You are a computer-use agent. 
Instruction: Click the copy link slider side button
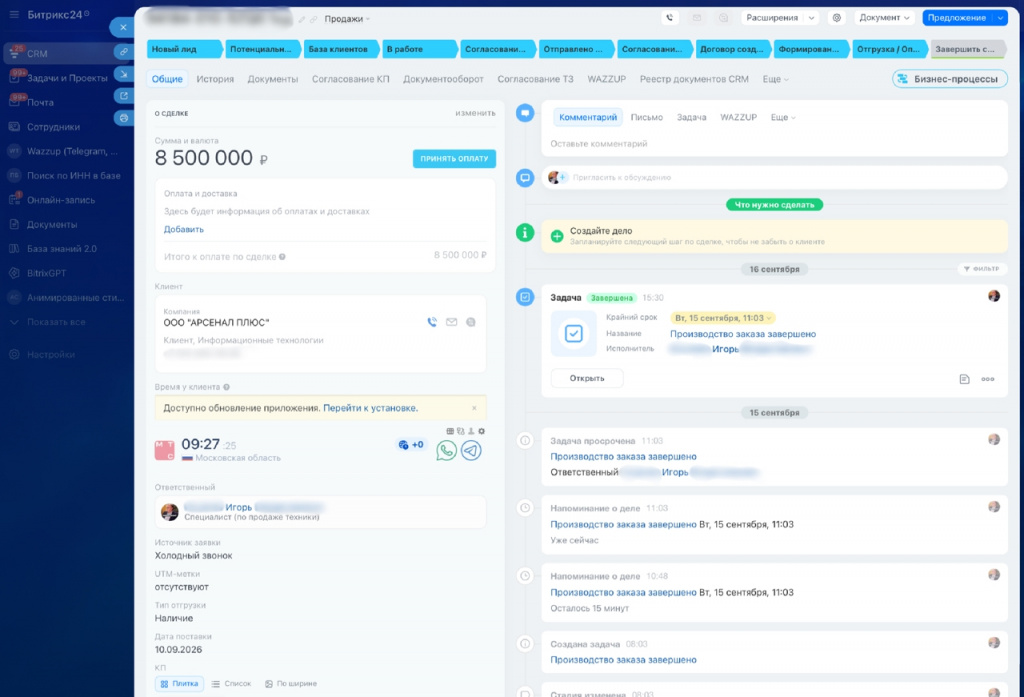tap(123, 52)
